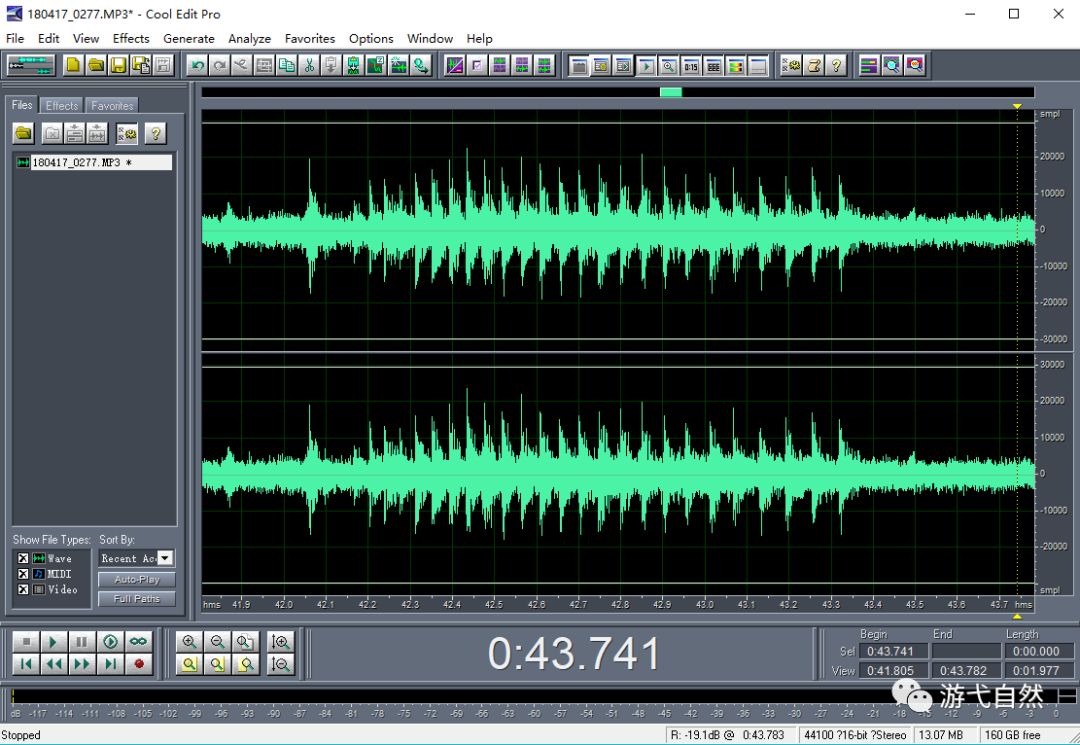Viewport: 1080px width, 745px height.
Task: Go to end of the file
Action: (x=110, y=664)
